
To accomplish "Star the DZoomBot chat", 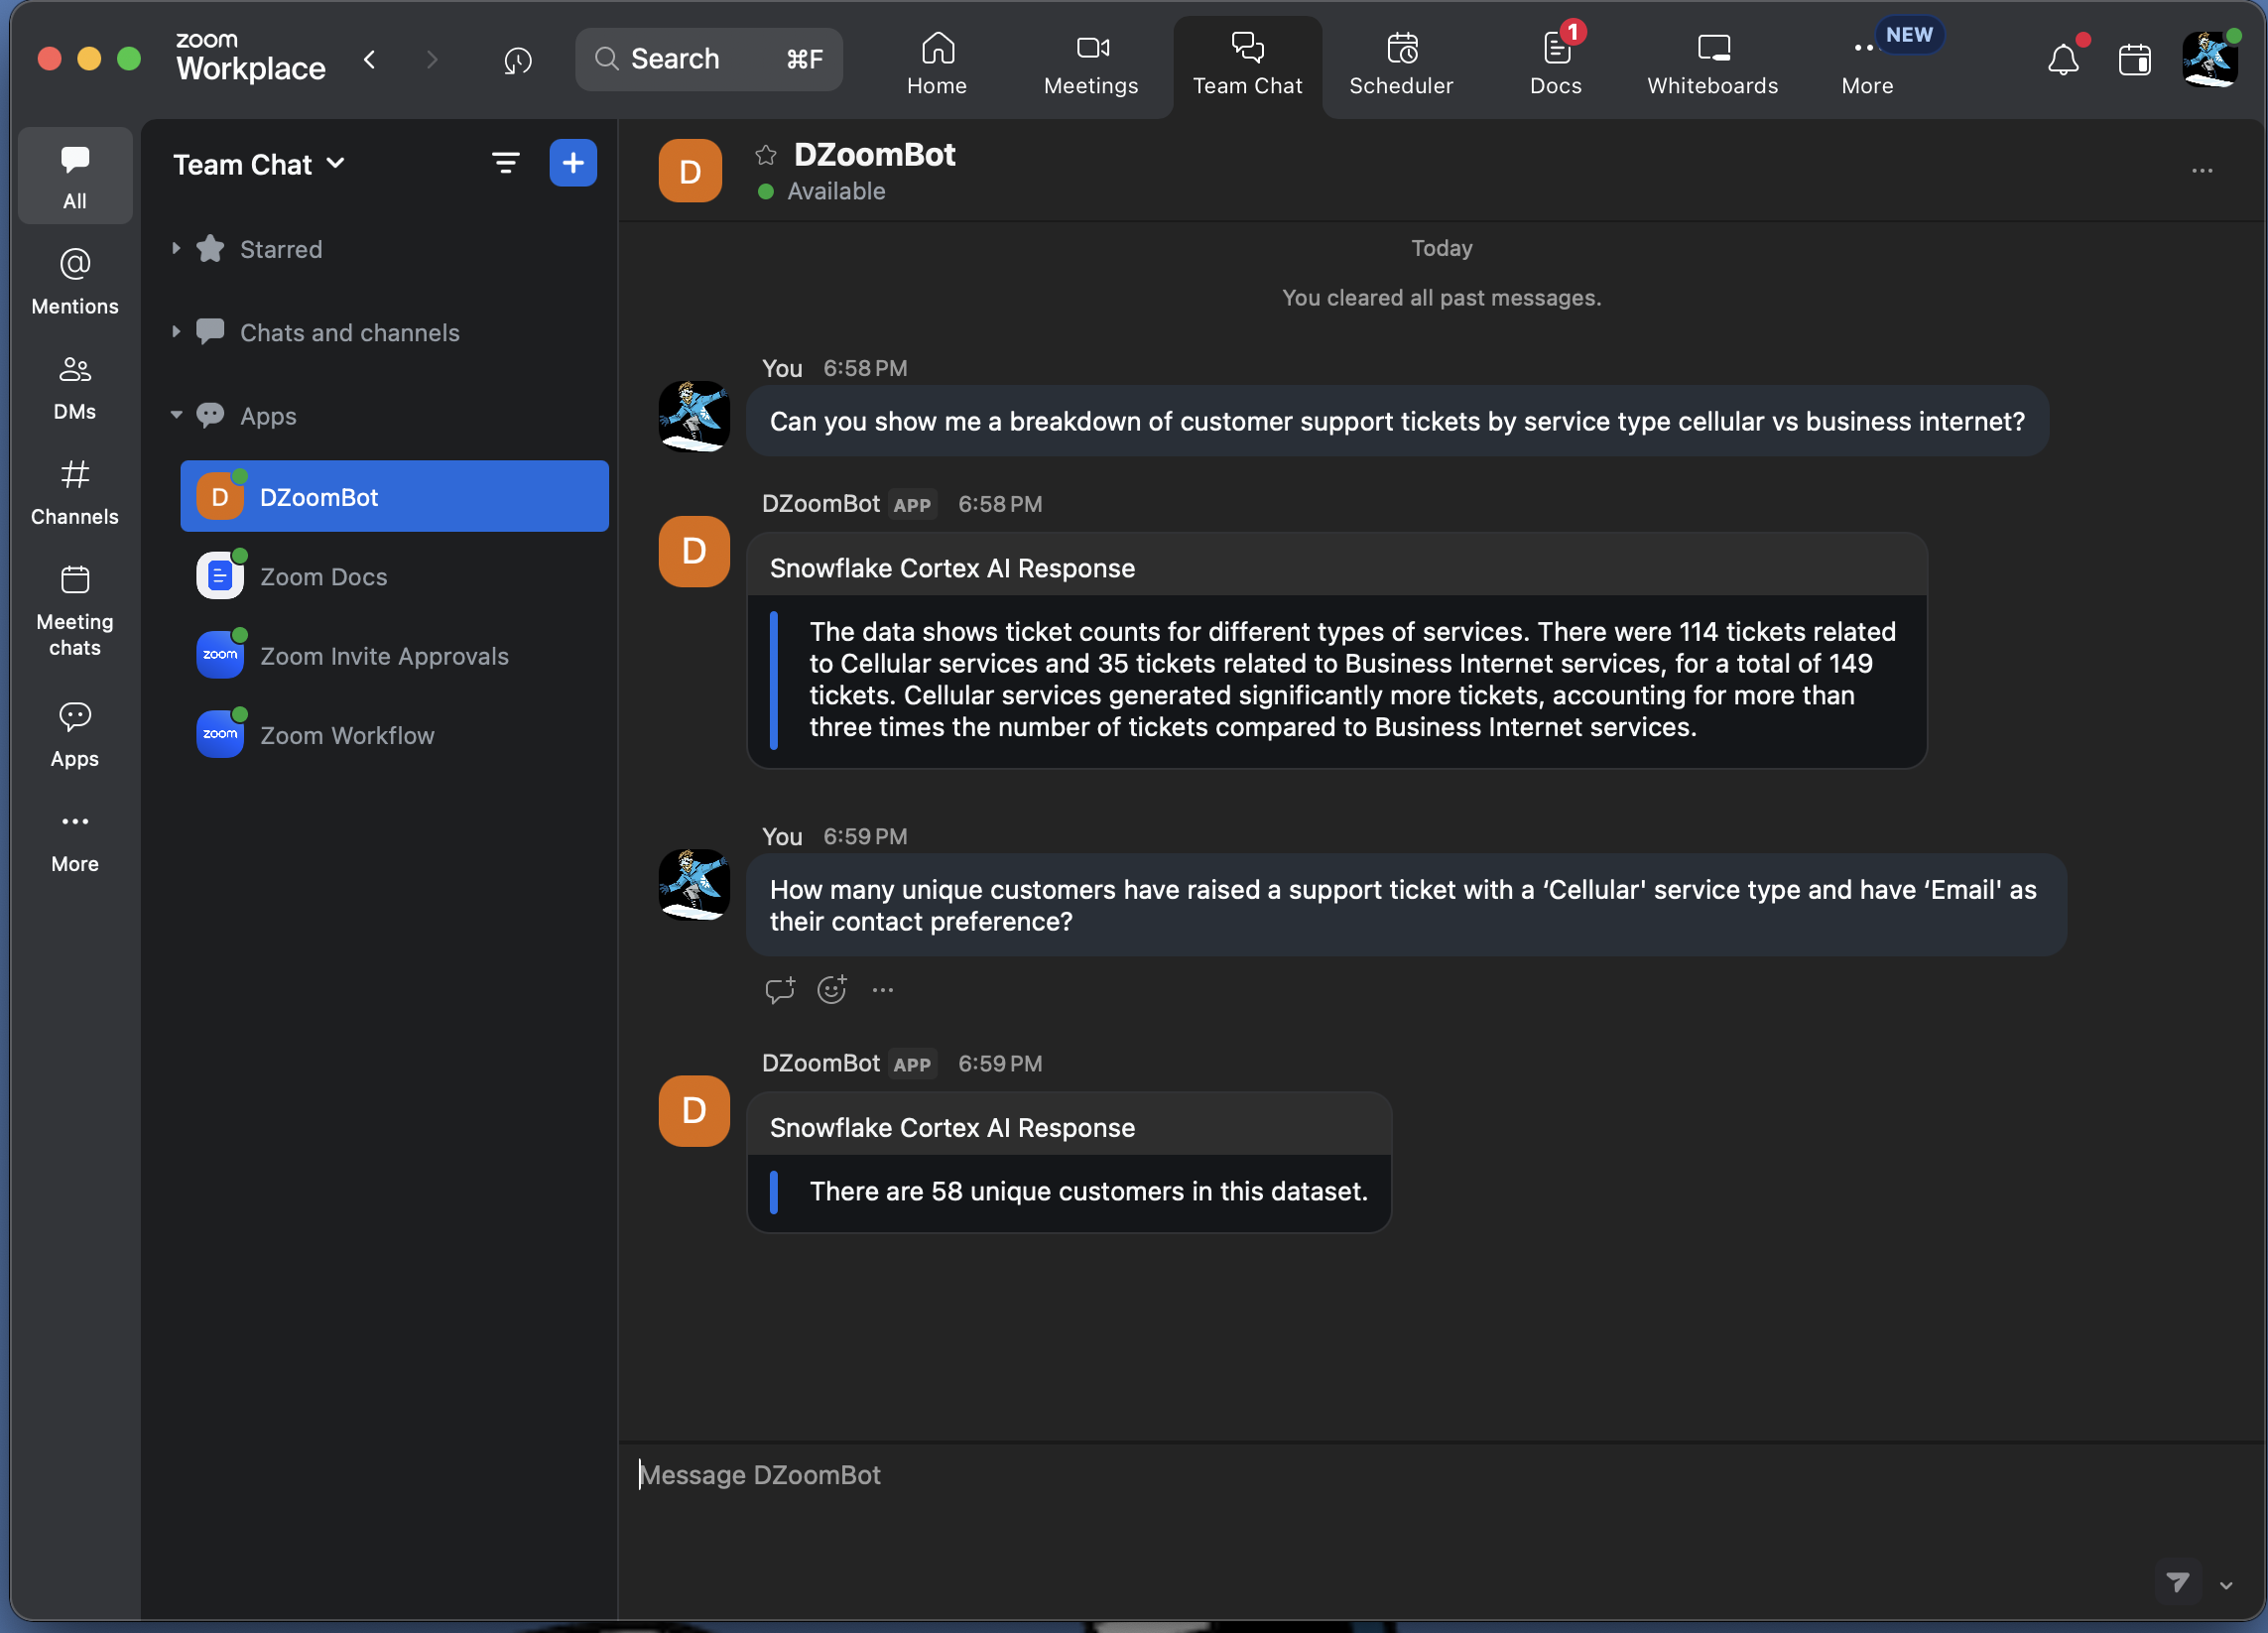I will [766, 155].
